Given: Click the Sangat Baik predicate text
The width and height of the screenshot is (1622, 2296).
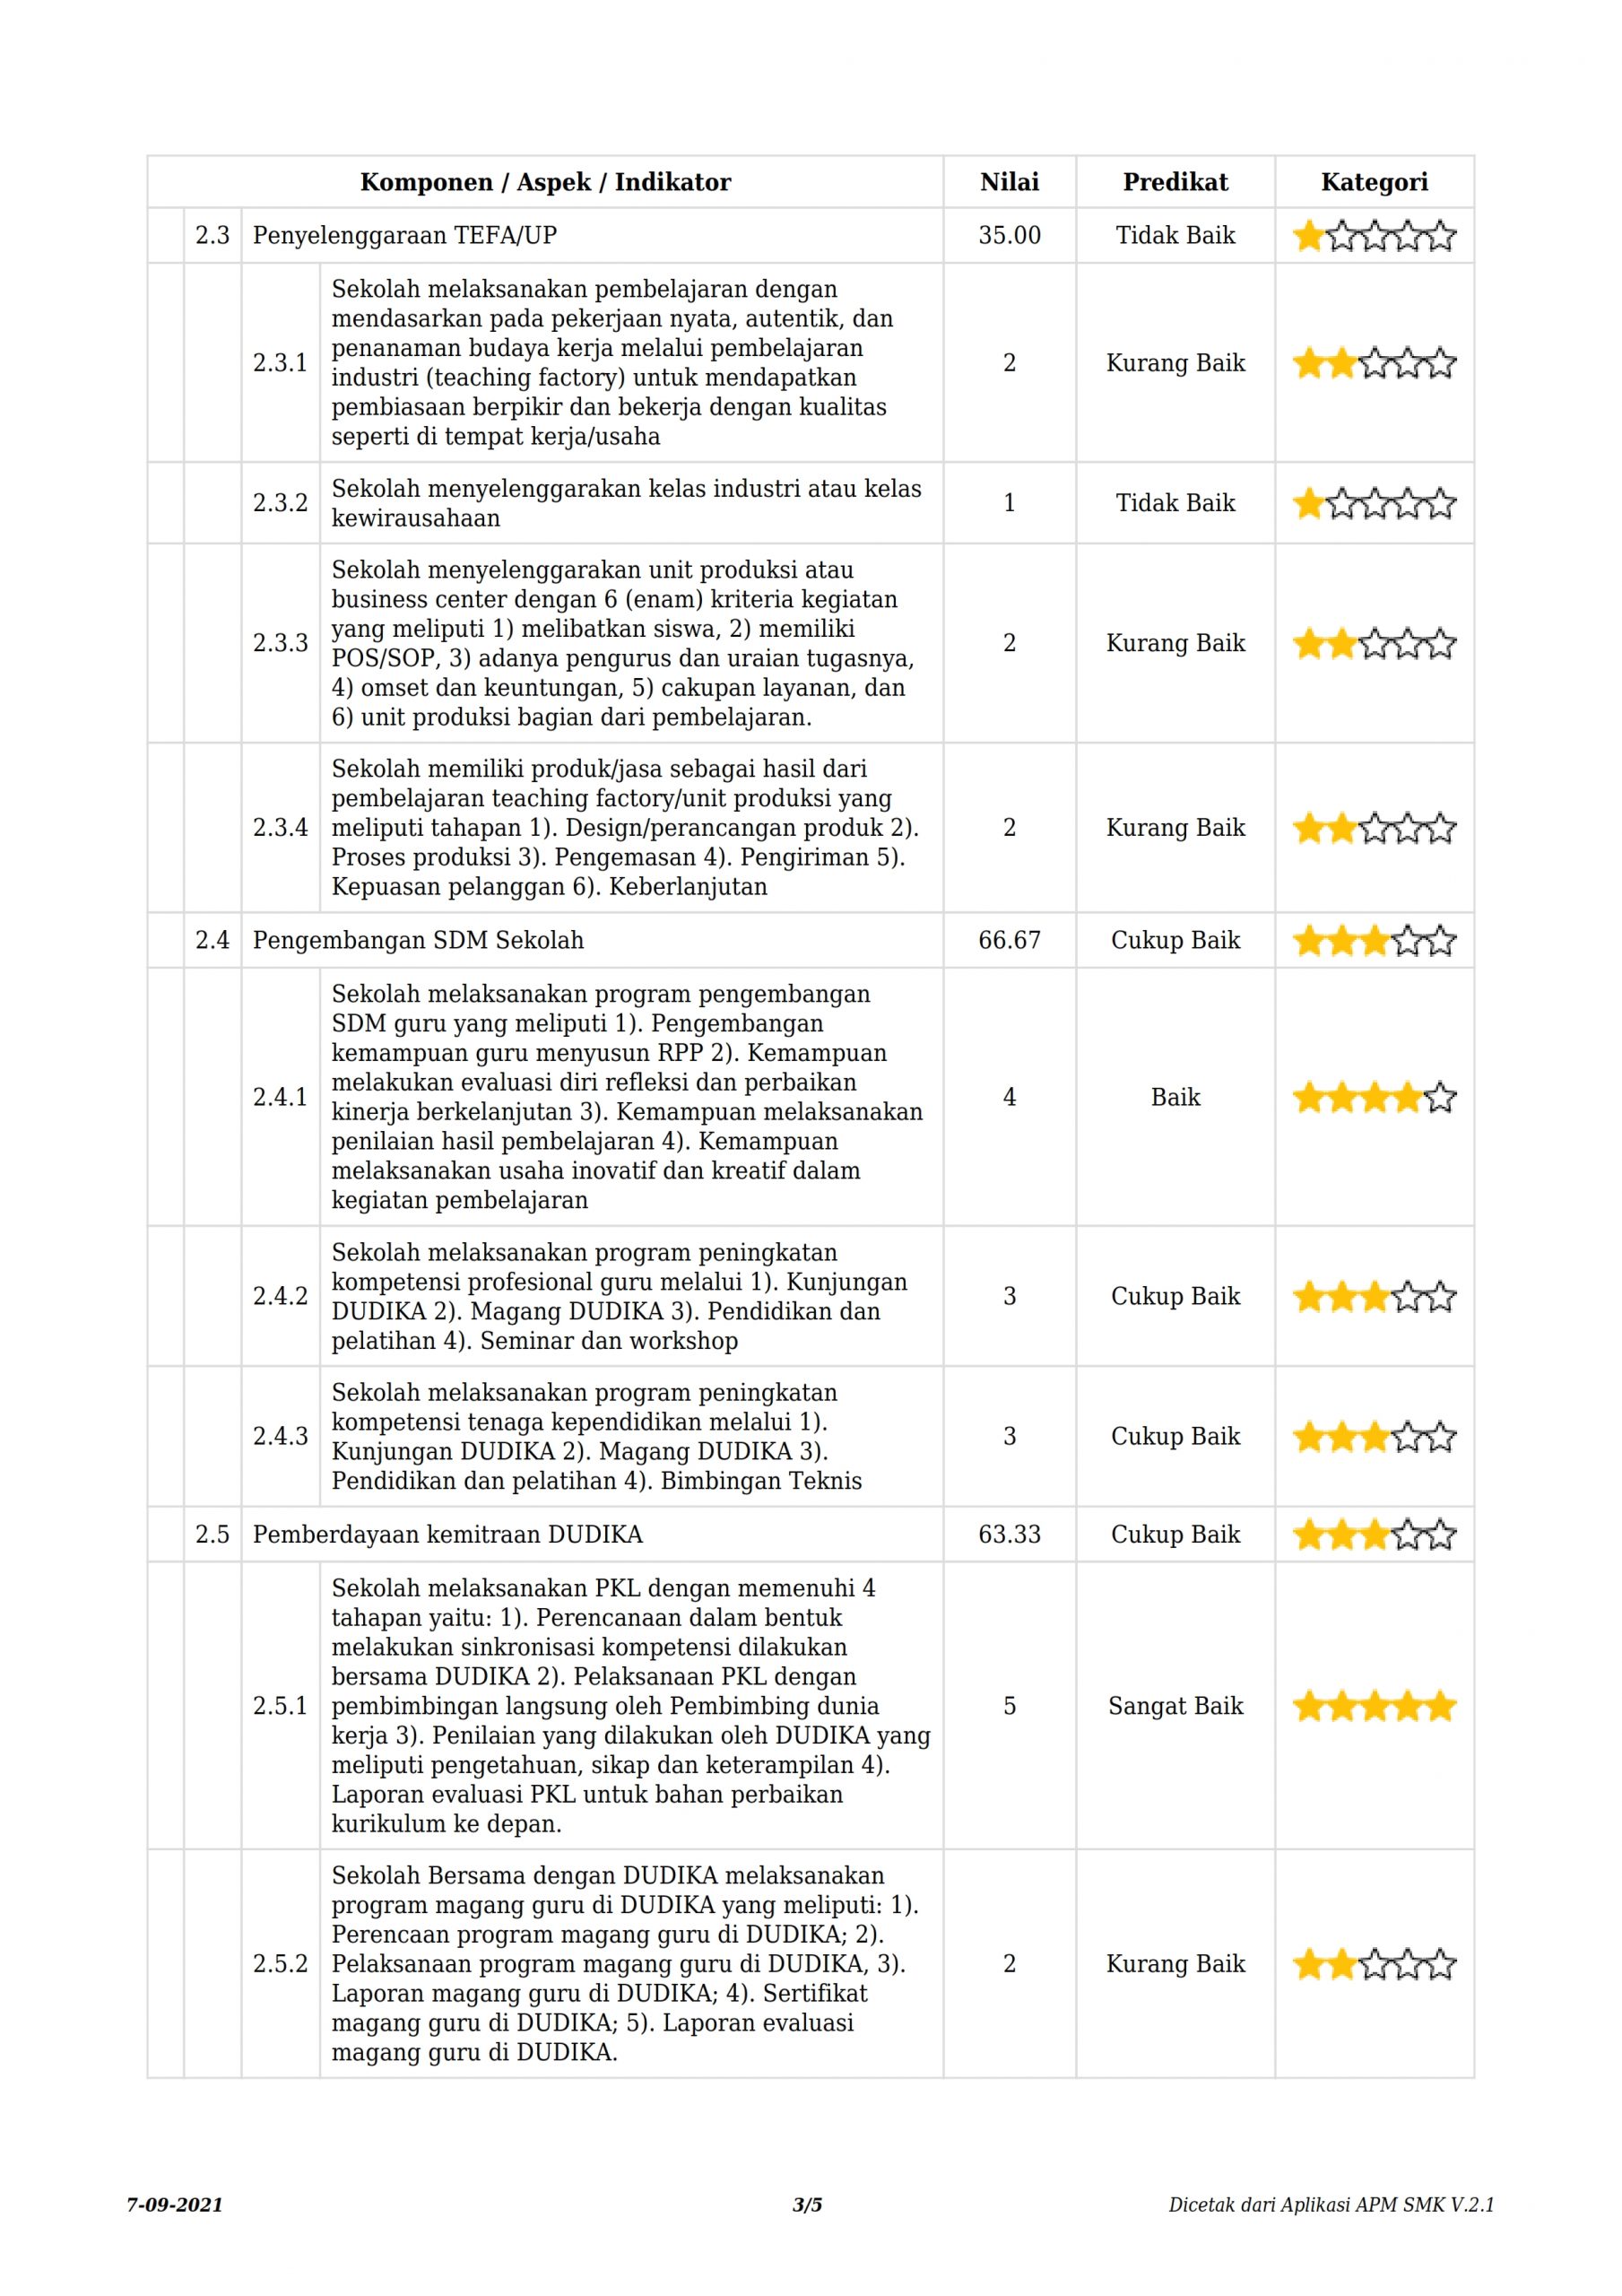Looking at the screenshot, I should click(1175, 1706).
